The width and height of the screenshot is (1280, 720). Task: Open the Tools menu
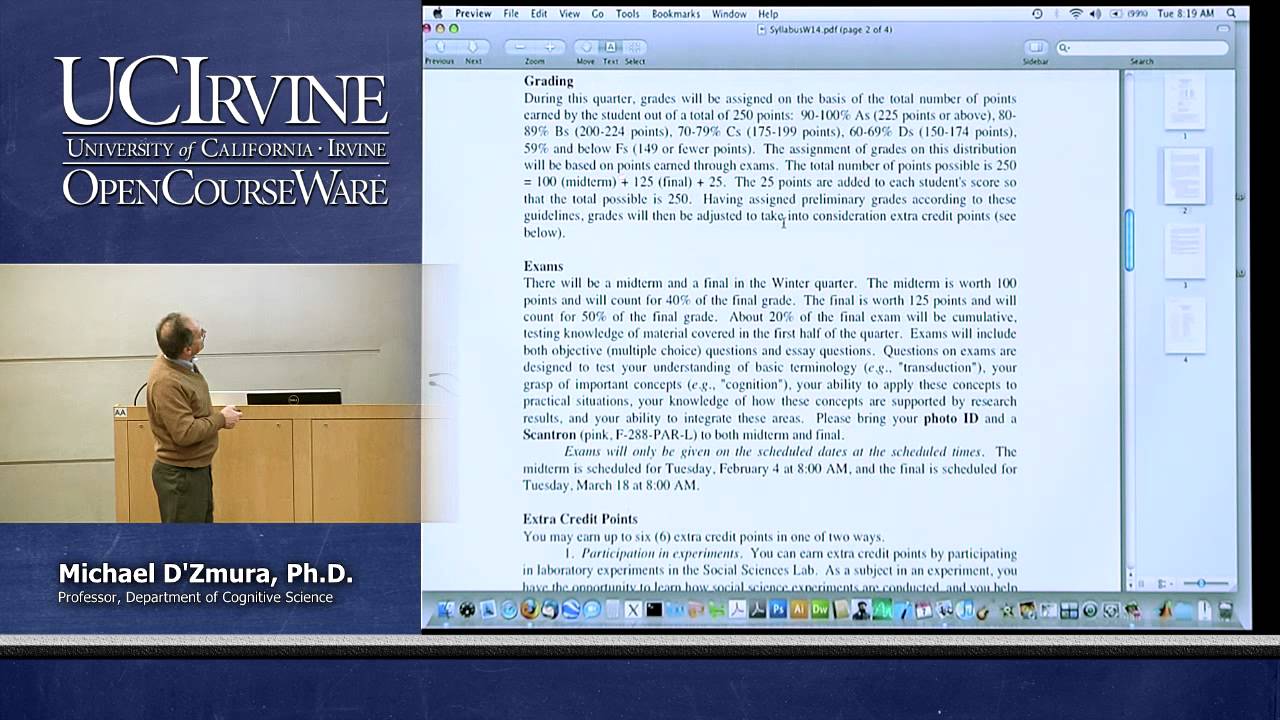tap(628, 14)
